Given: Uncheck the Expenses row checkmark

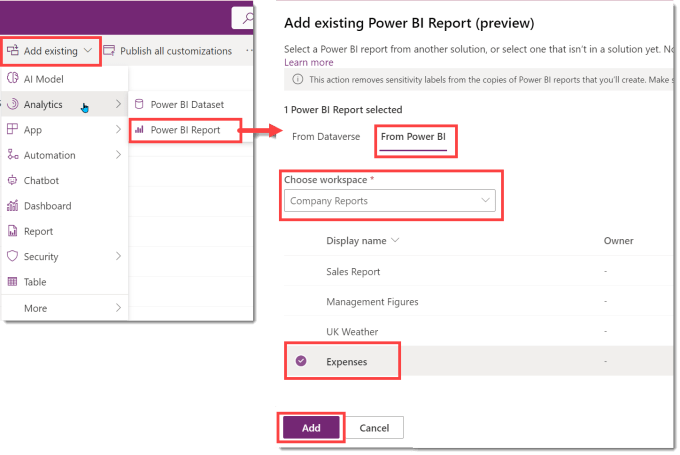Looking at the screenshot, I should 301,361.
